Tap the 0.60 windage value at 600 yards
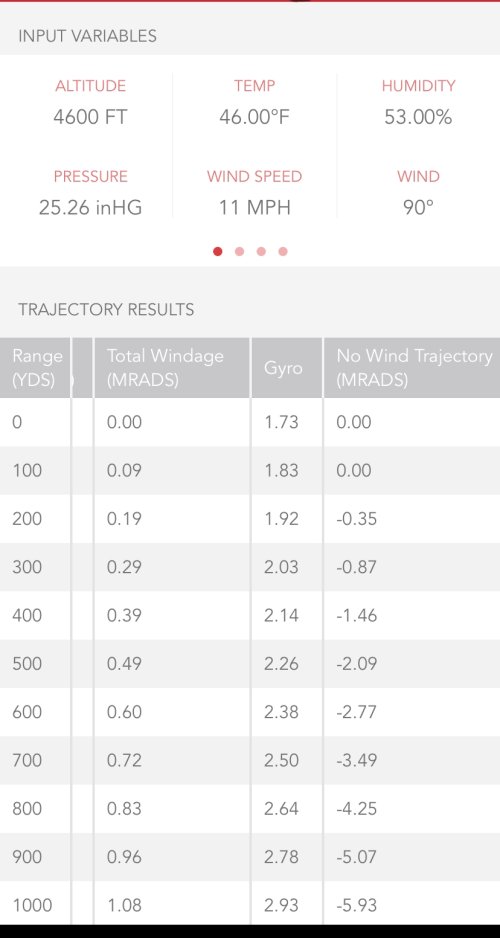 (x=124, y=712)
